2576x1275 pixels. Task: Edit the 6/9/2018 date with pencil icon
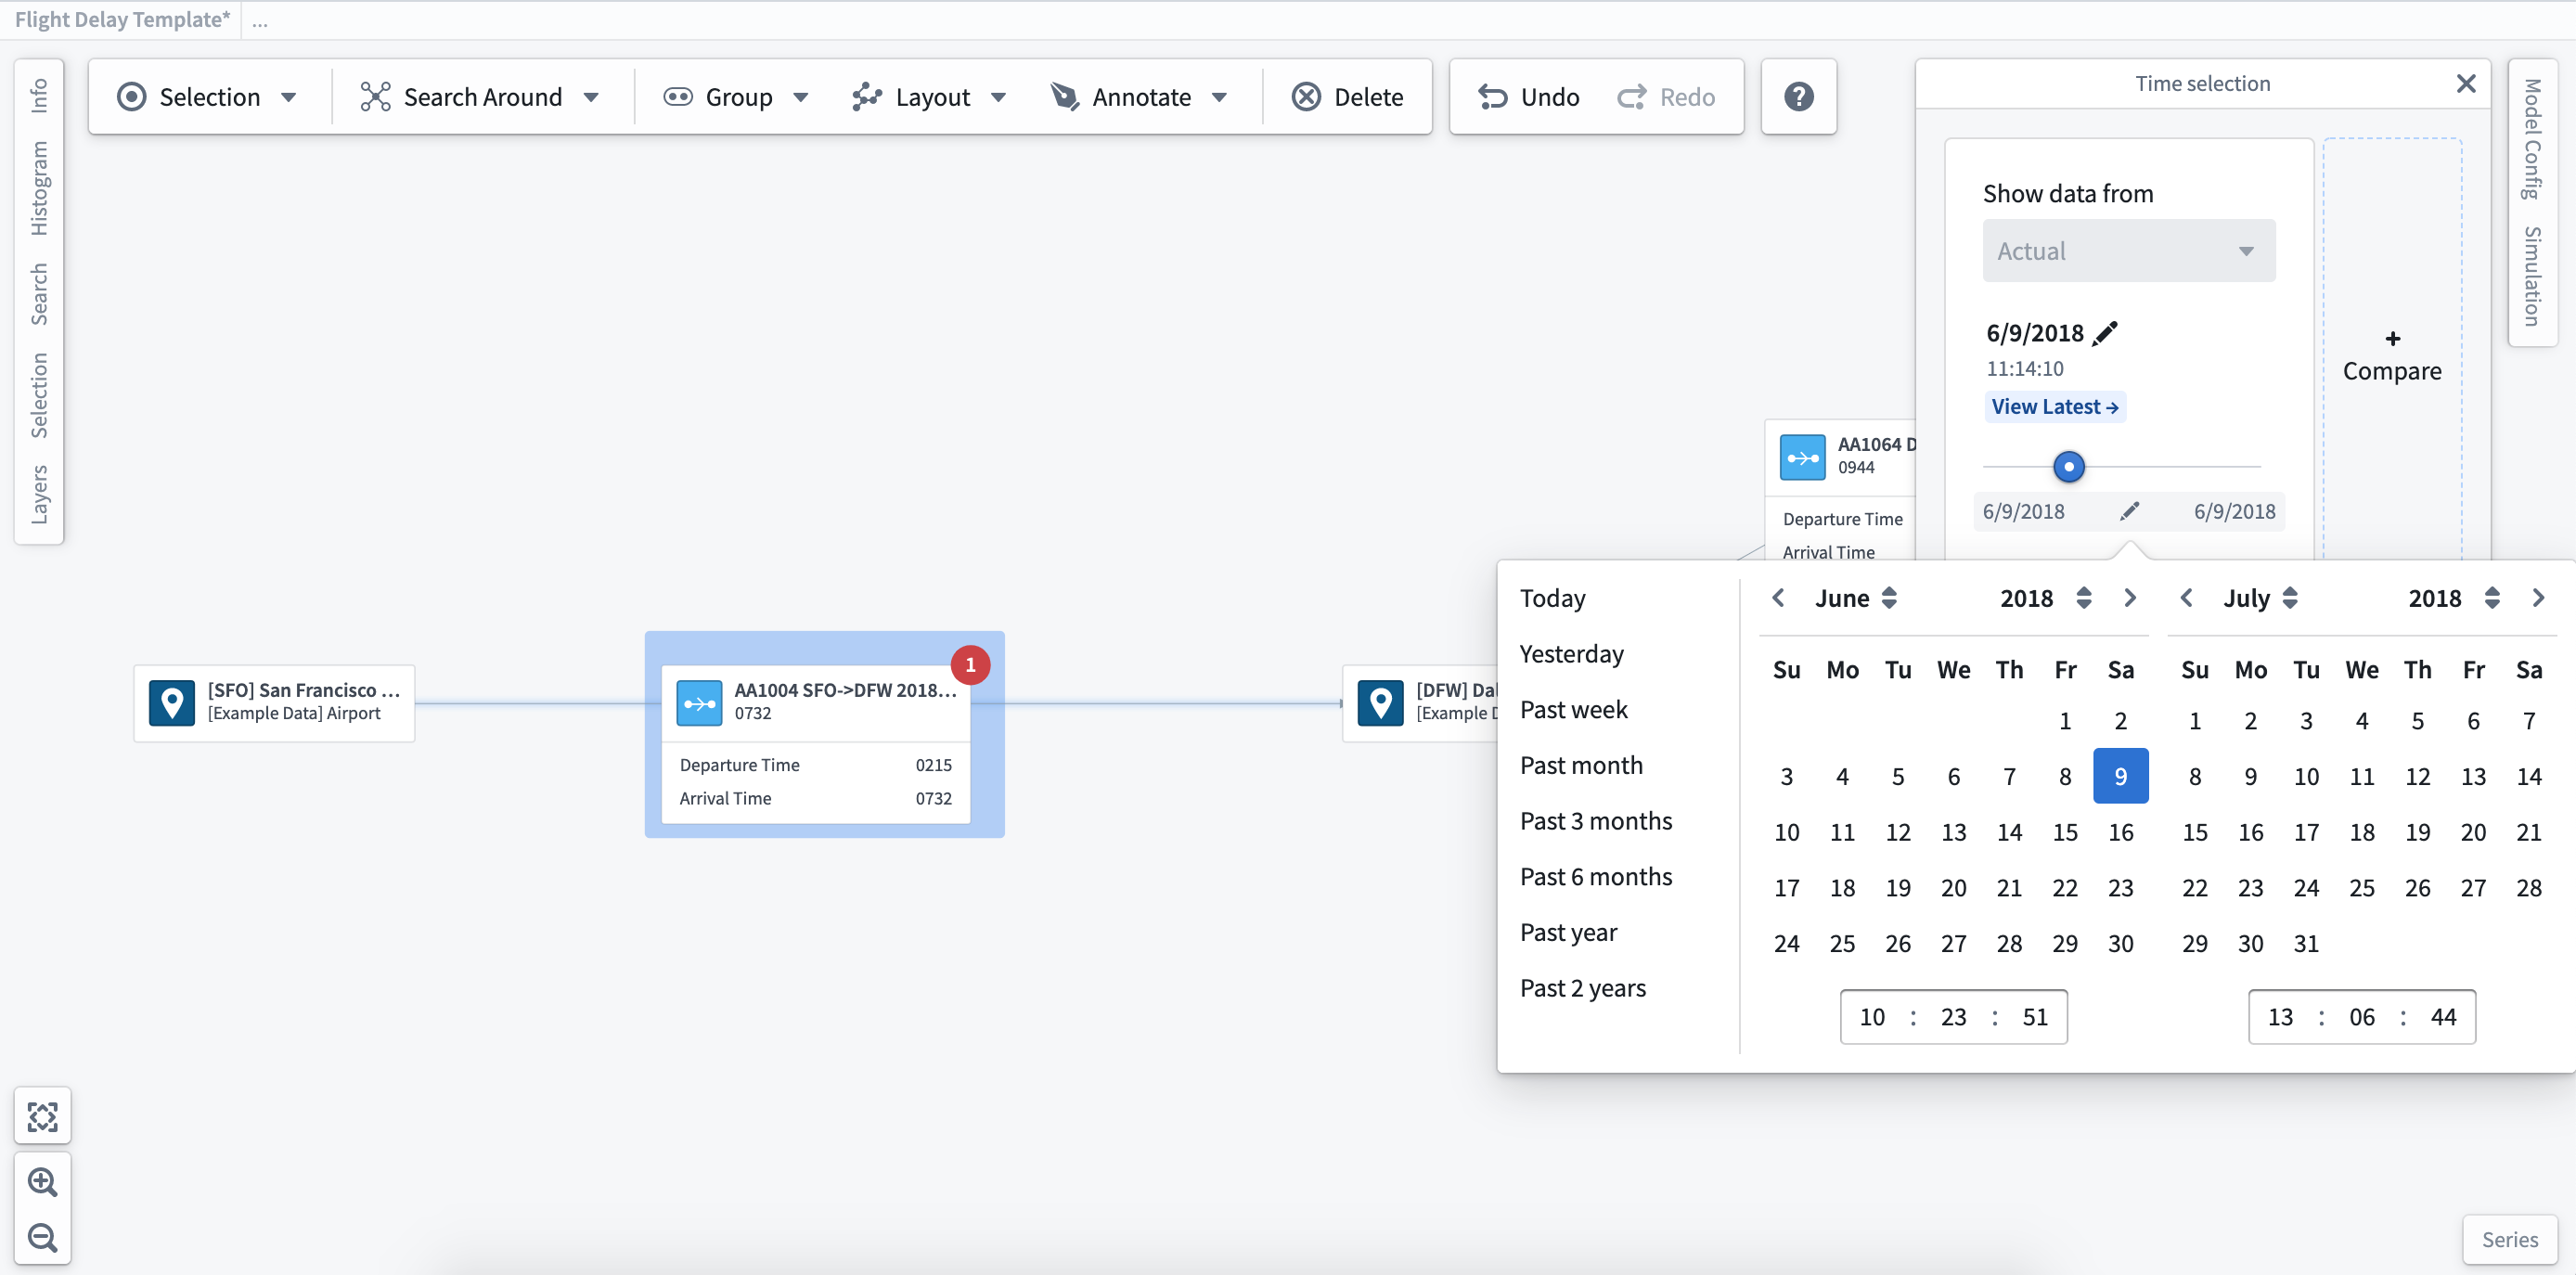pyautogui.click(x=2106, y=333)
